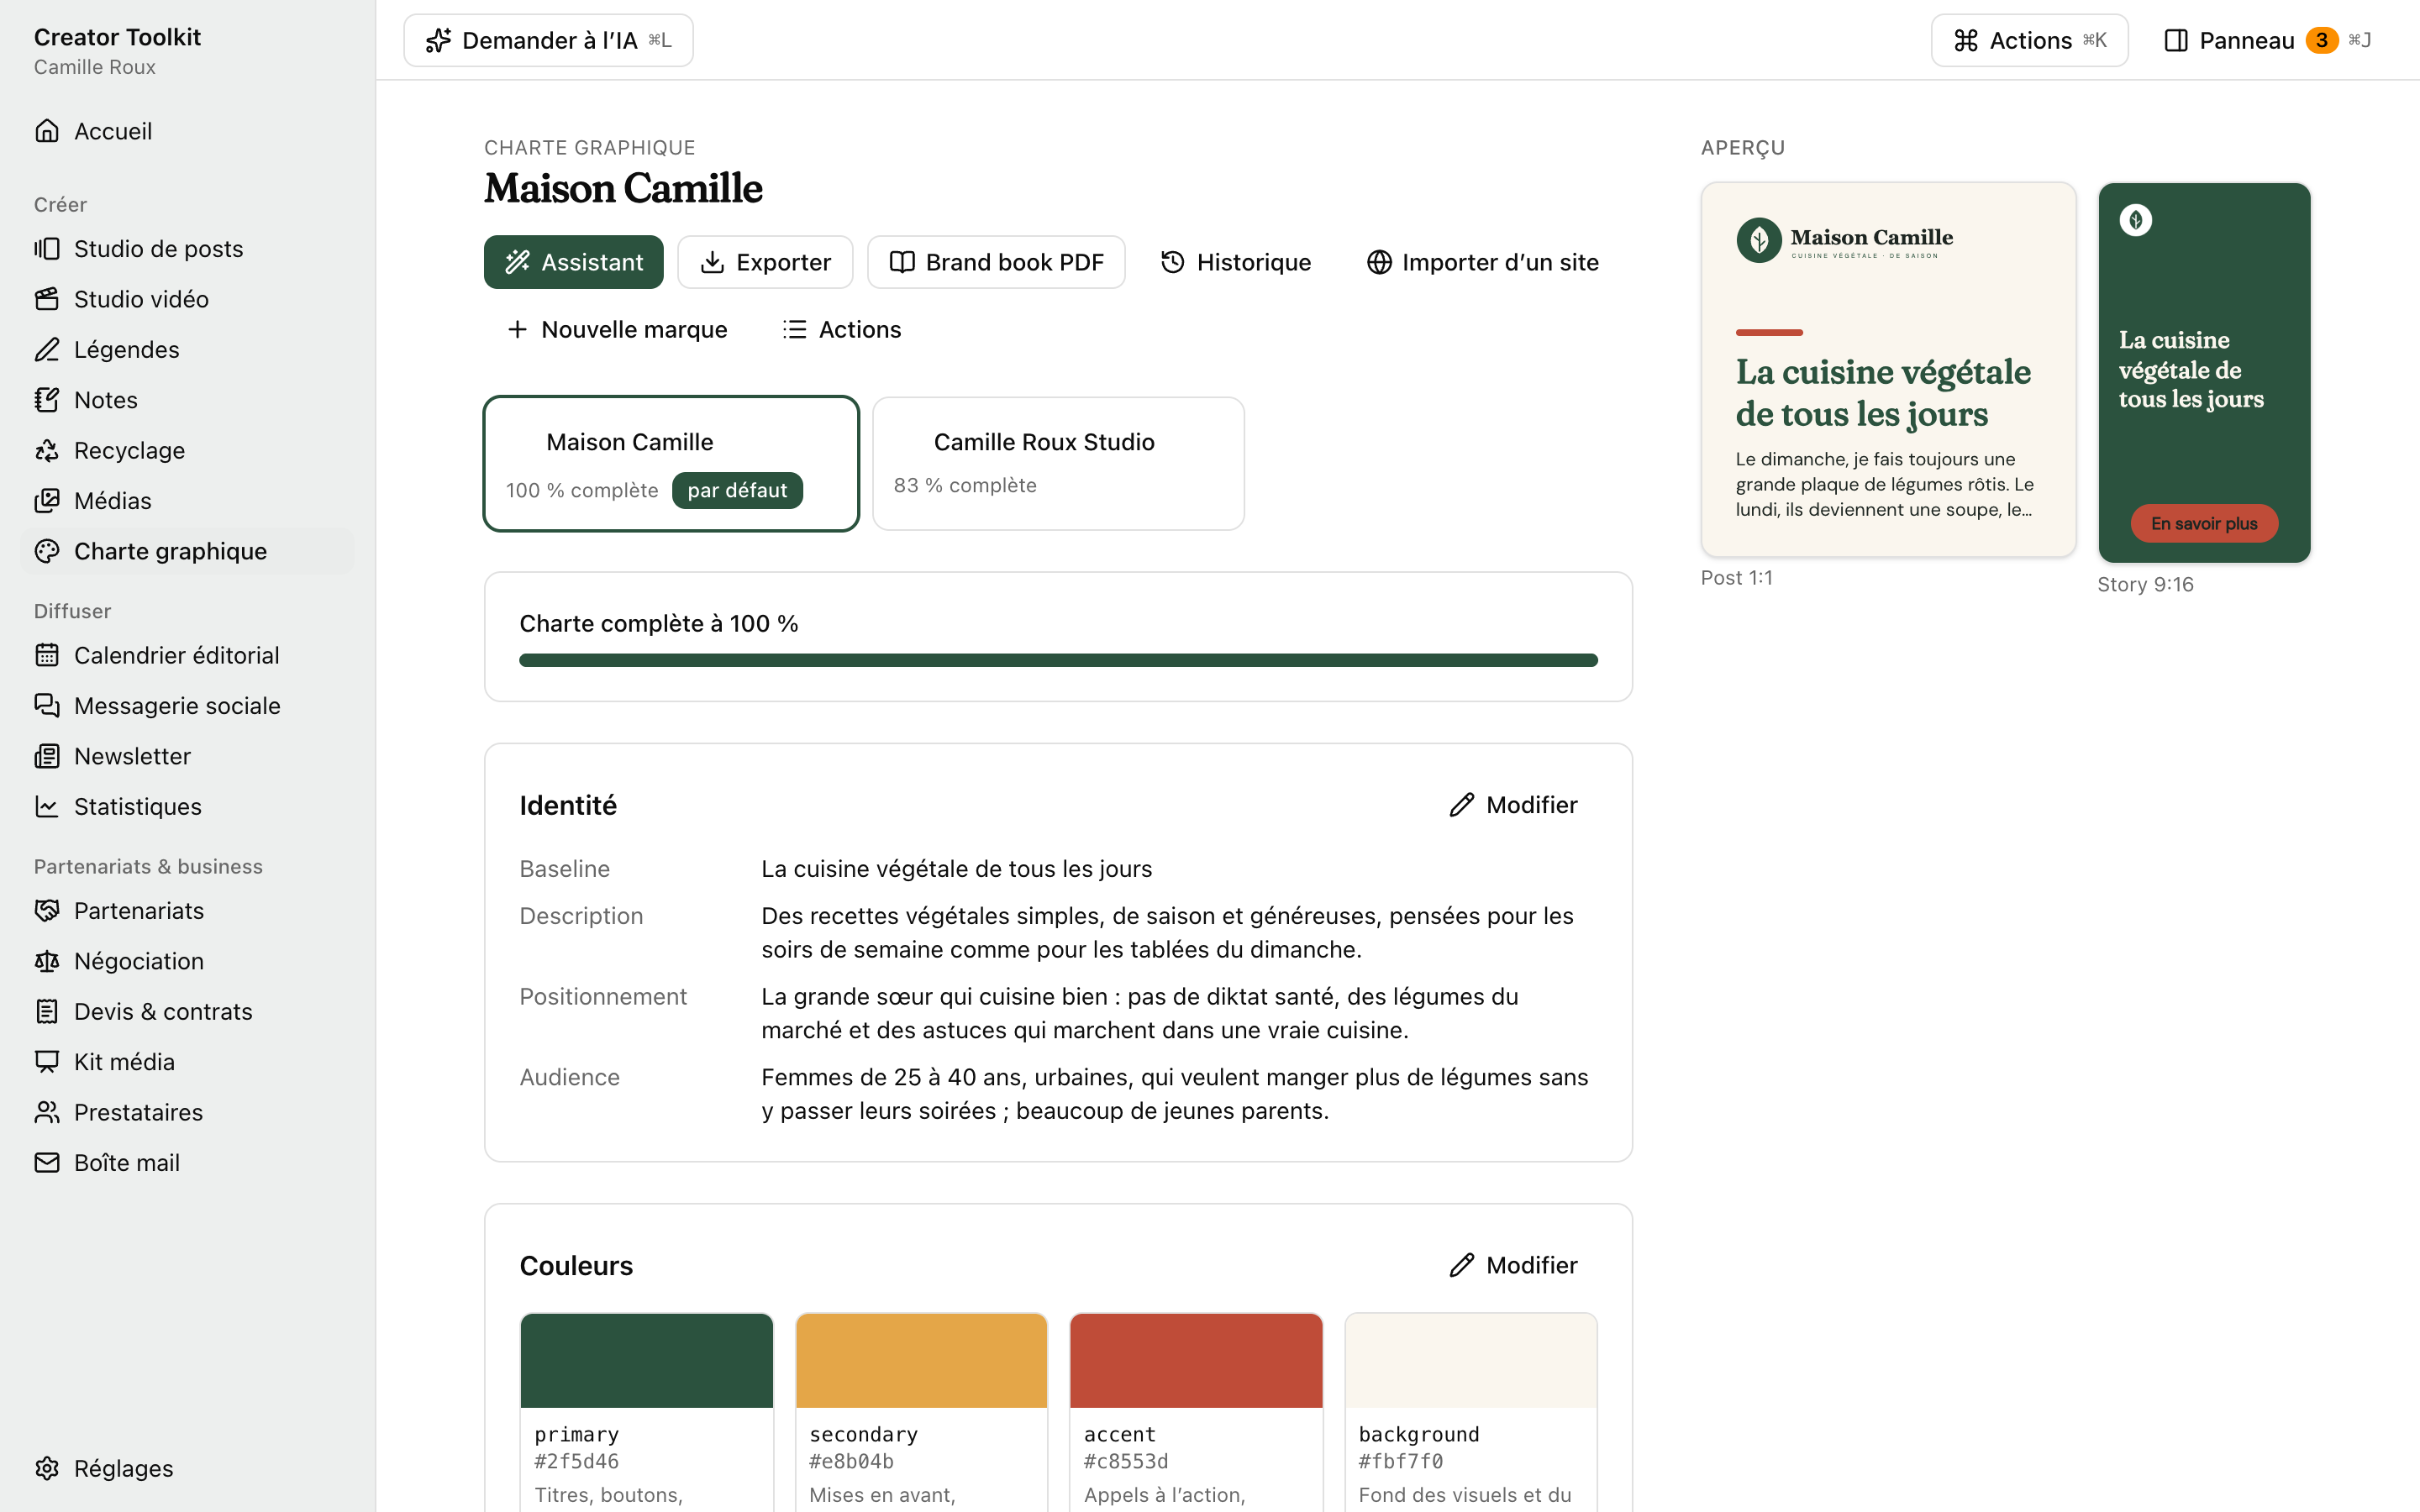Go to Studio vidéo

click(x=187, y=299)
